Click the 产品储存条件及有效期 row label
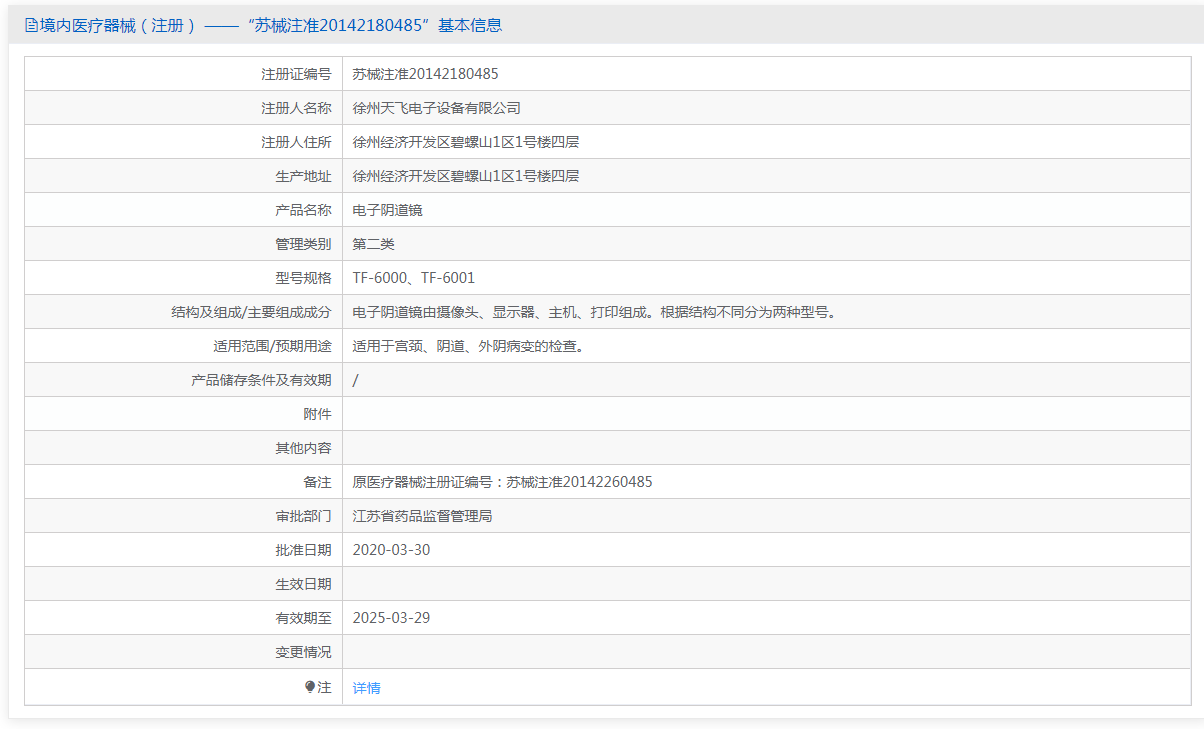The width and height of the screenshot is (1204, 729). [x=261, y=380]
